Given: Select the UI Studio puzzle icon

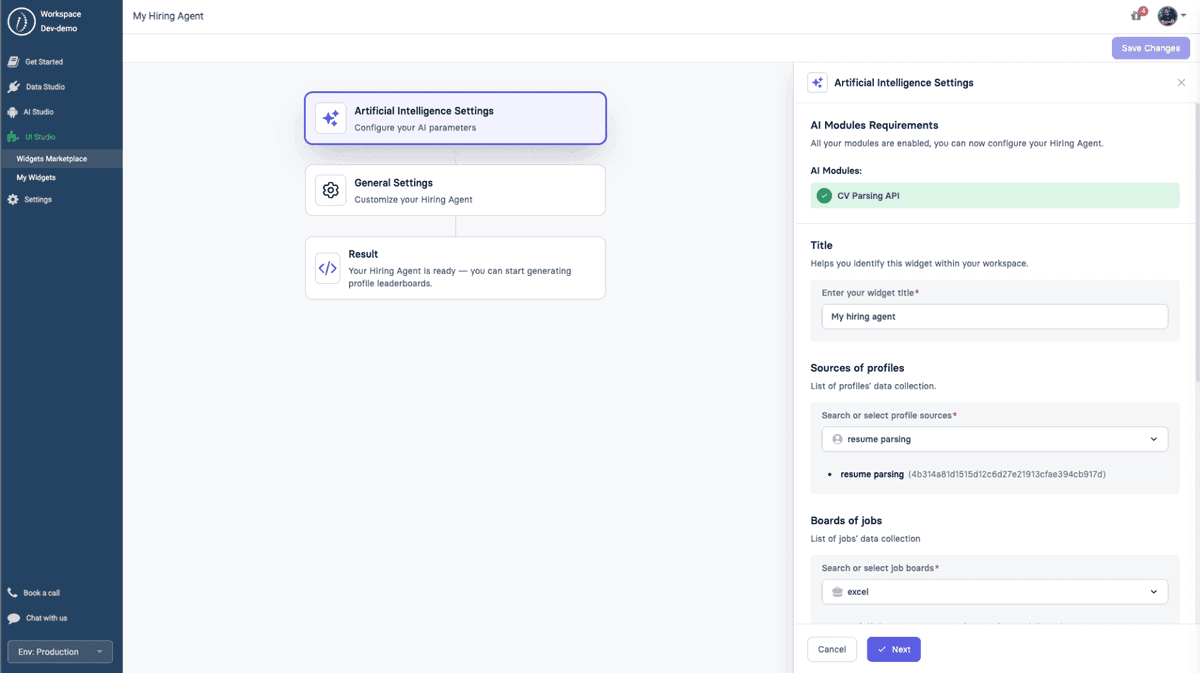Looking at the screenshot, I should [12, 138].
